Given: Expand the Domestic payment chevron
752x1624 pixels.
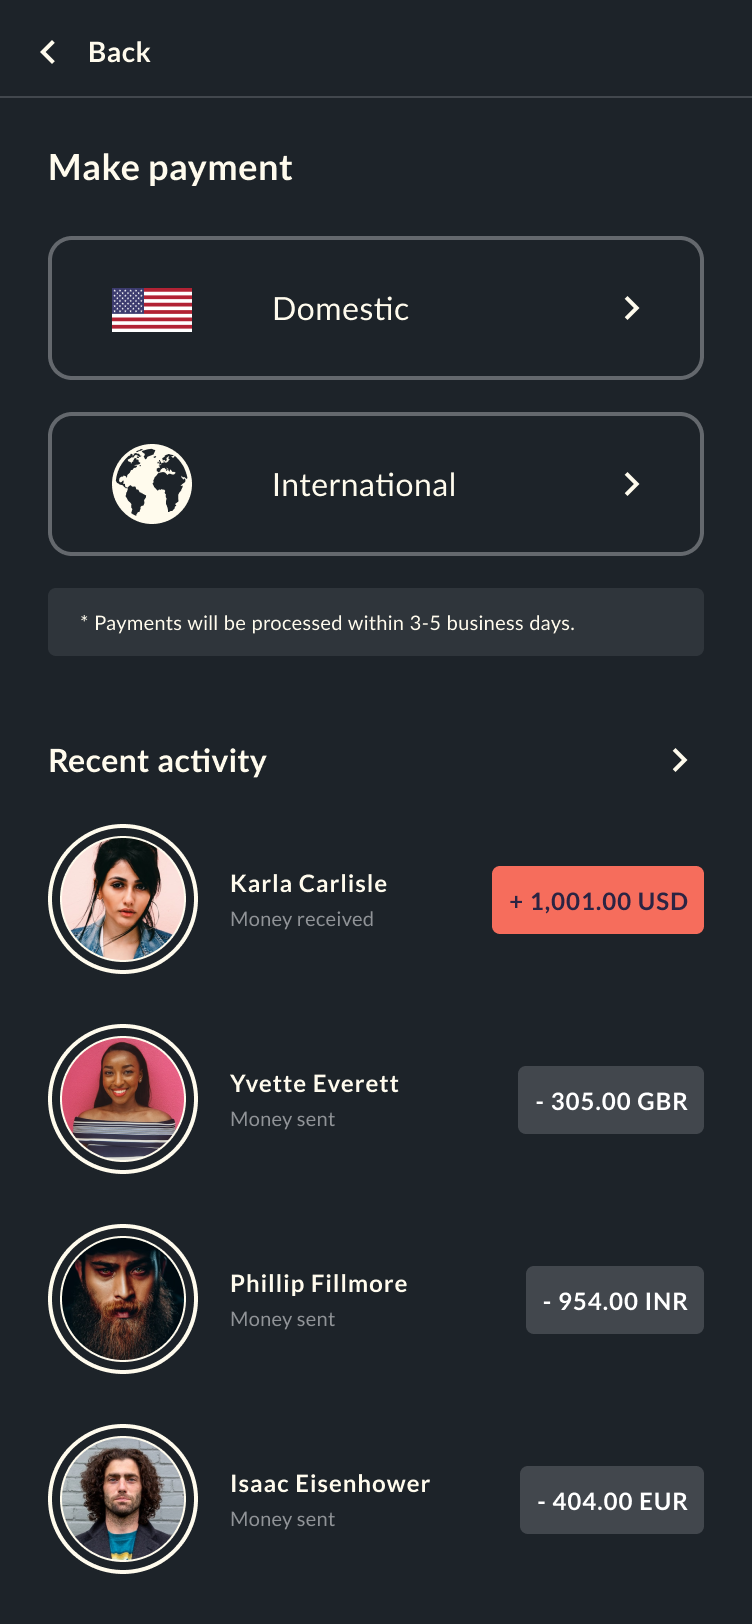Looking at the screenshot, I should pos(631,308).
